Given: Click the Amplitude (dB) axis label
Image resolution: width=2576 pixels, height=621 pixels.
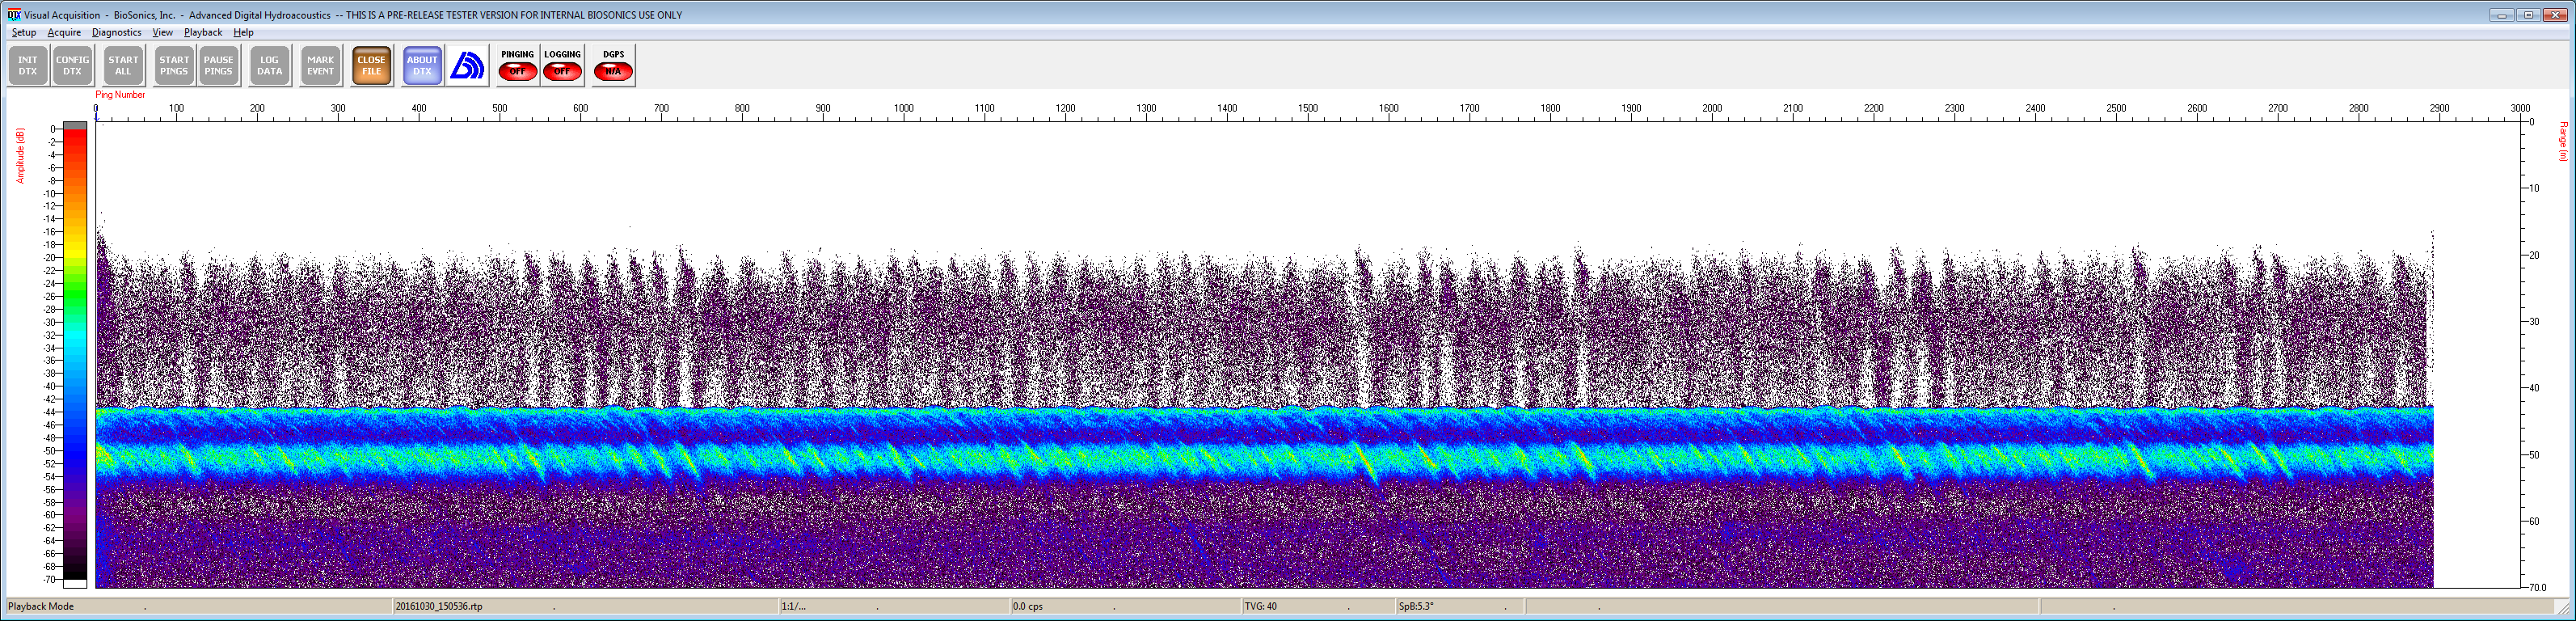Looking at the screenshot, I should point(19,155).
